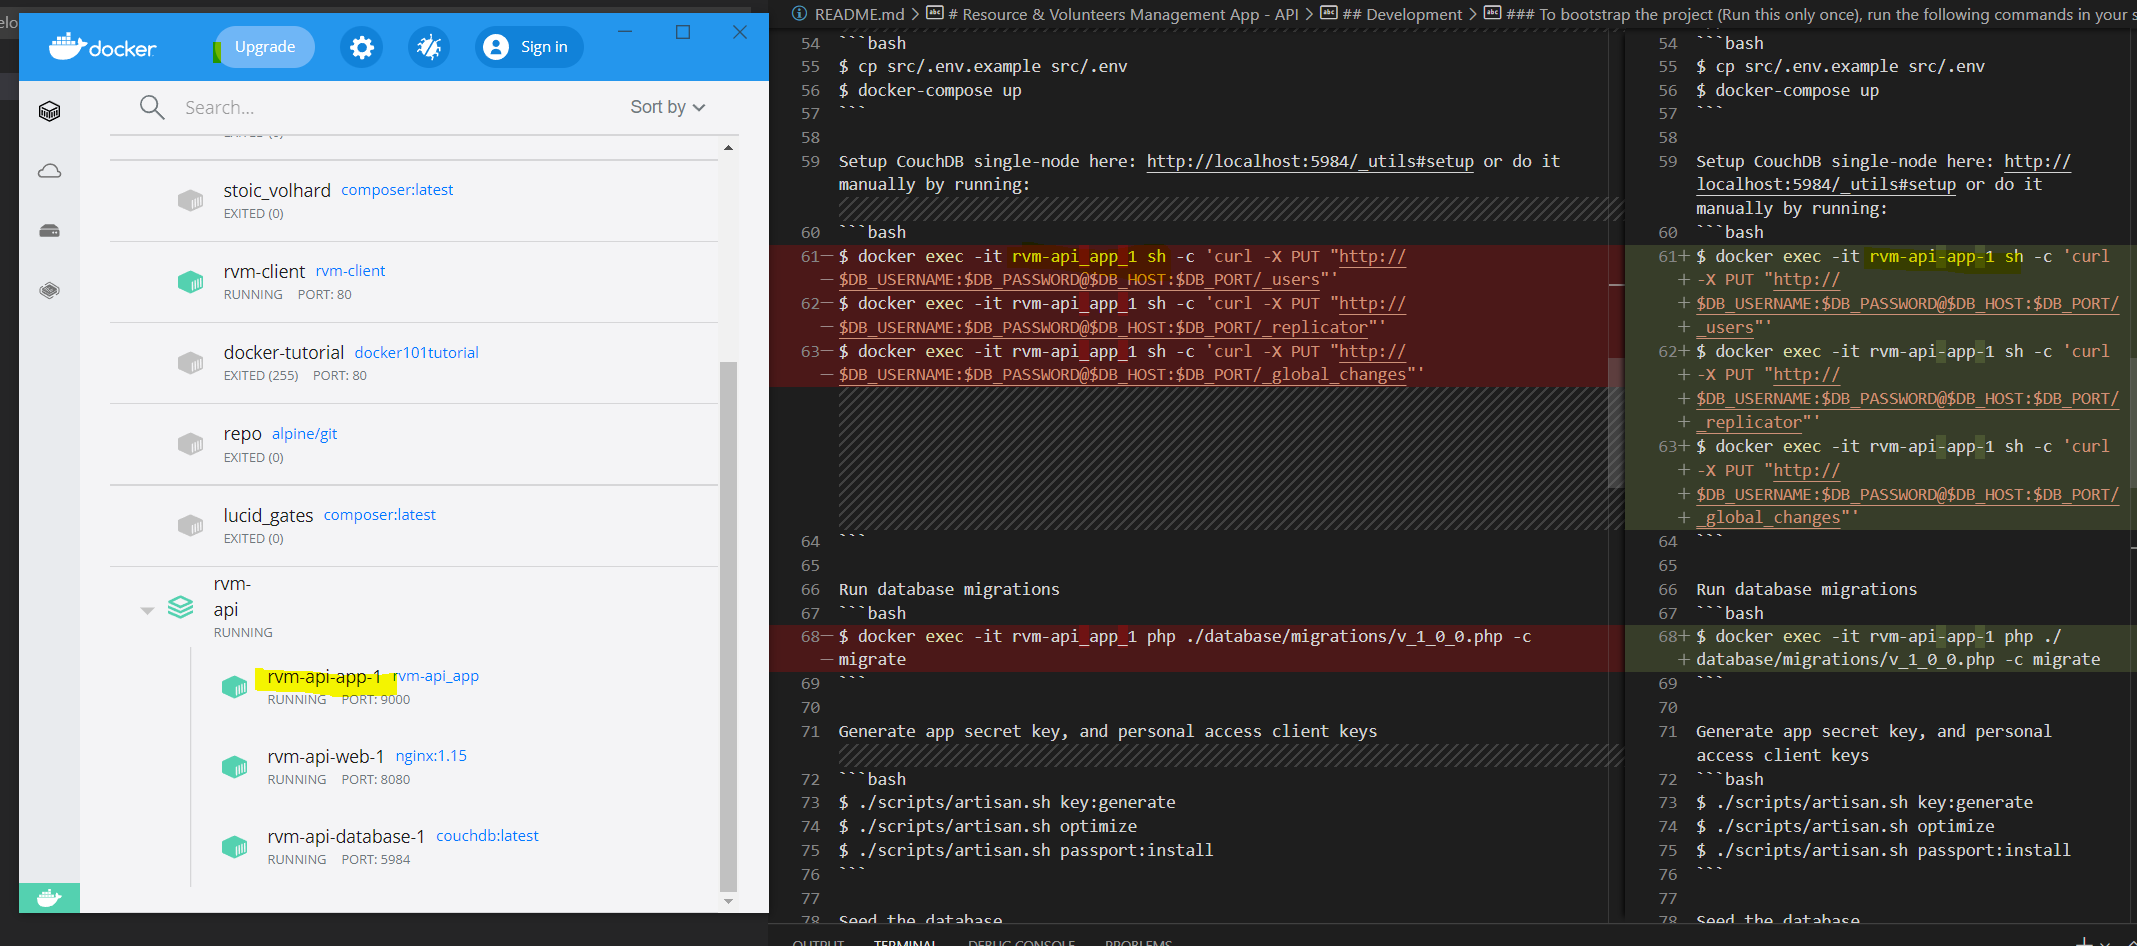The image size is (2137, 946).
Task: Click 'key:generate' line 73 in right diff
Action: point(1864,802)
